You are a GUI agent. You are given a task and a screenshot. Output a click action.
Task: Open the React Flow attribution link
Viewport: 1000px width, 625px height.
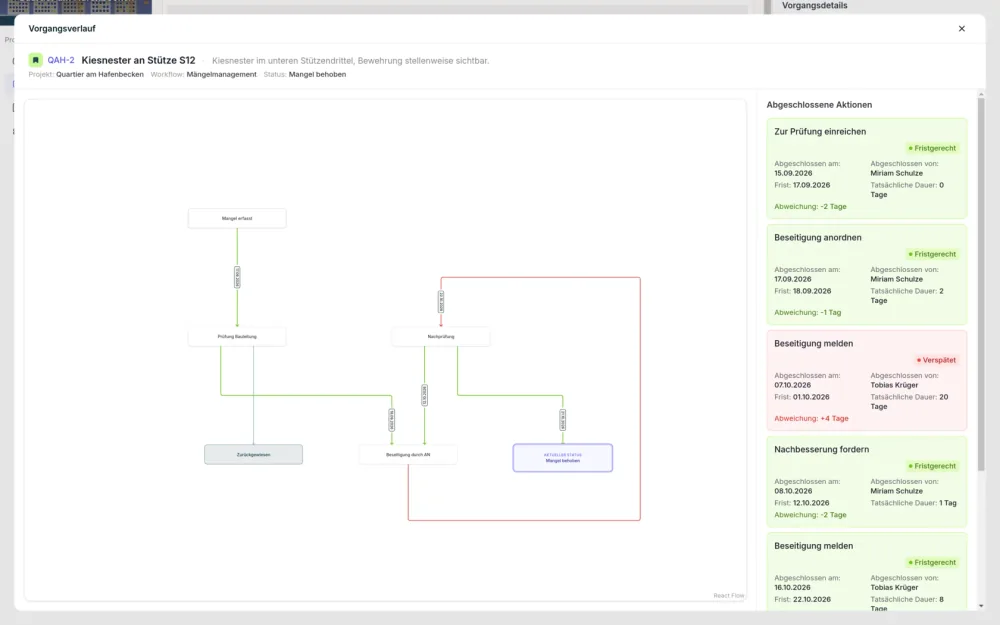click(728, 596)
